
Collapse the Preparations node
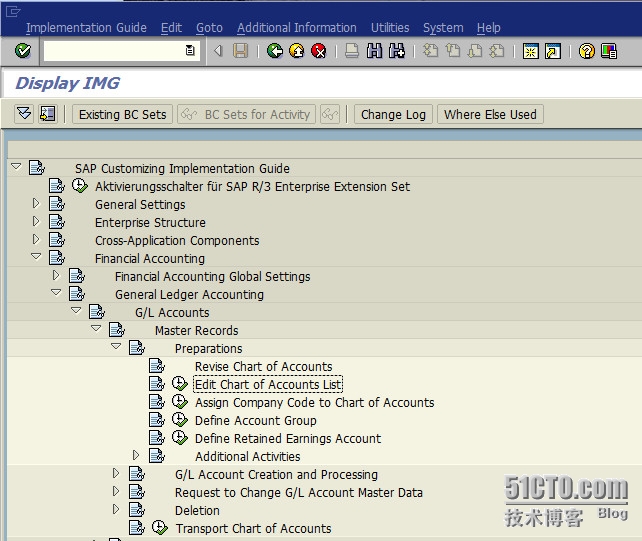(x=116, y=347)
